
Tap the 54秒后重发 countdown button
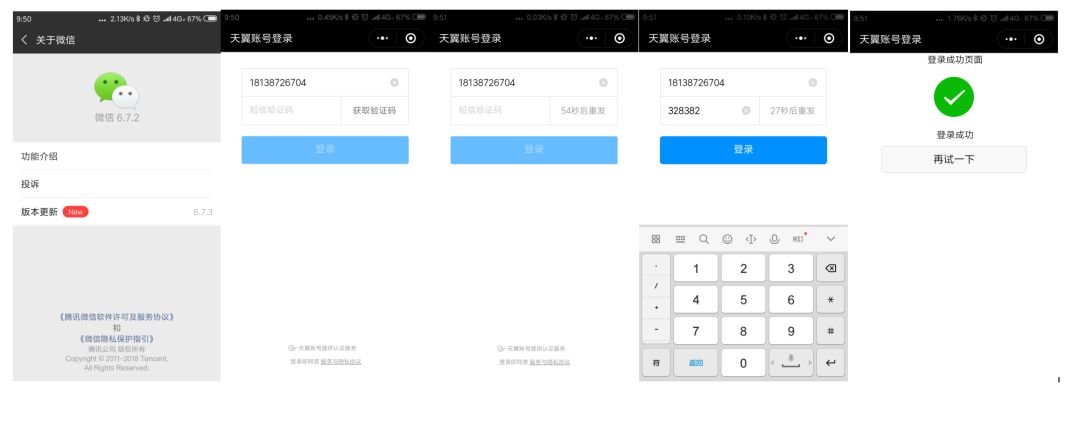(x=583, y=110)
